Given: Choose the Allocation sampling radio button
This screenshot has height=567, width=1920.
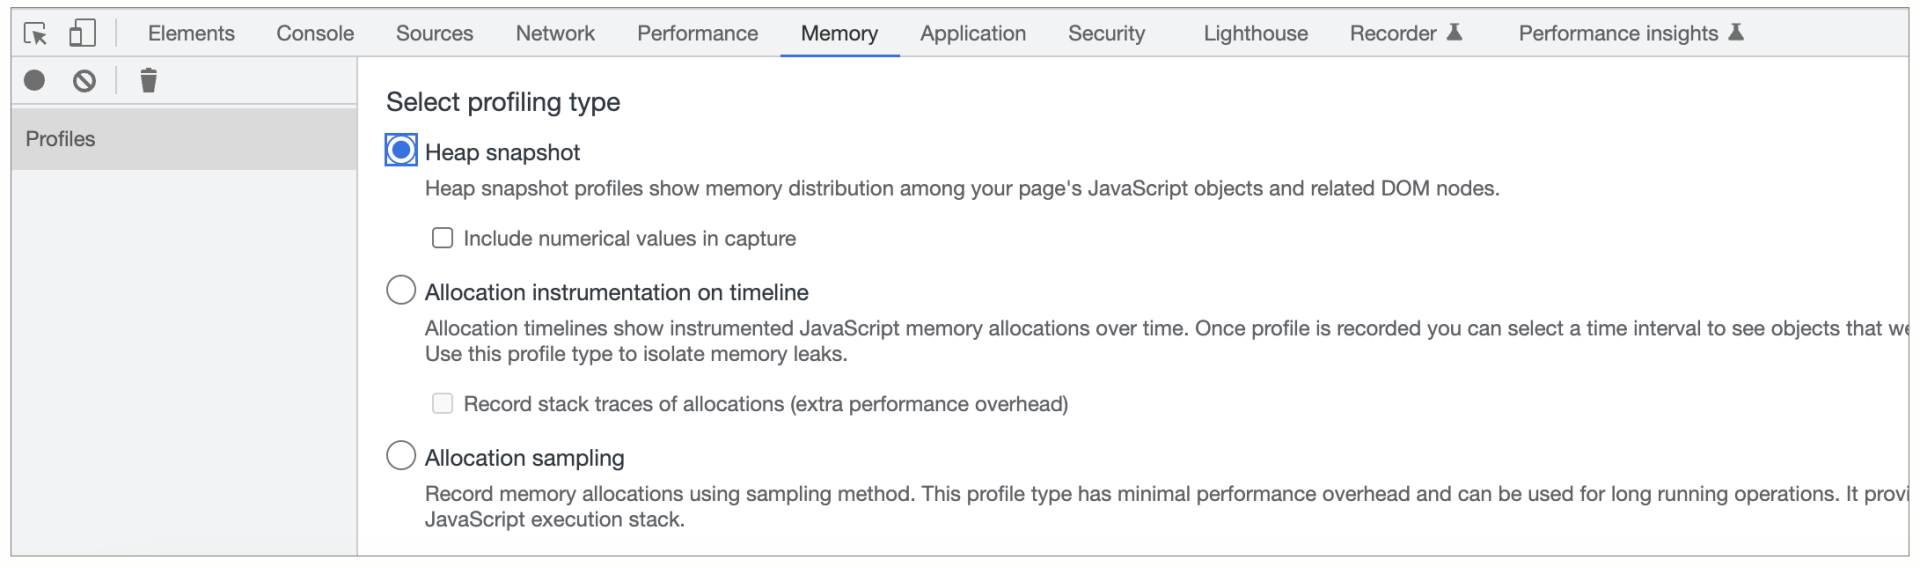Looking at the screenshot, I should coord(401,456).
